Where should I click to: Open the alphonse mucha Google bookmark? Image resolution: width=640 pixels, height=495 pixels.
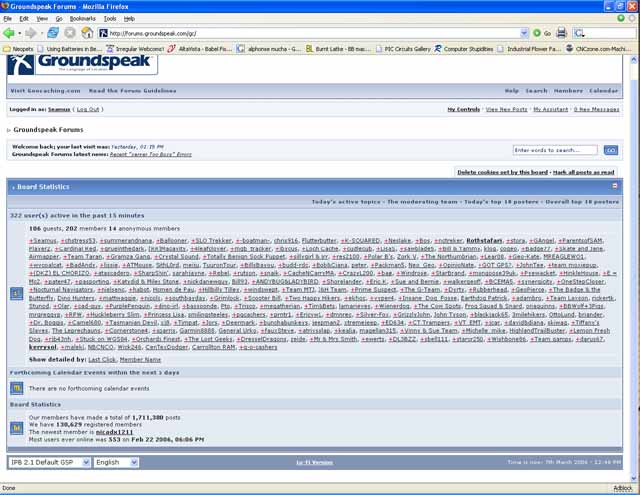(269, 49)
